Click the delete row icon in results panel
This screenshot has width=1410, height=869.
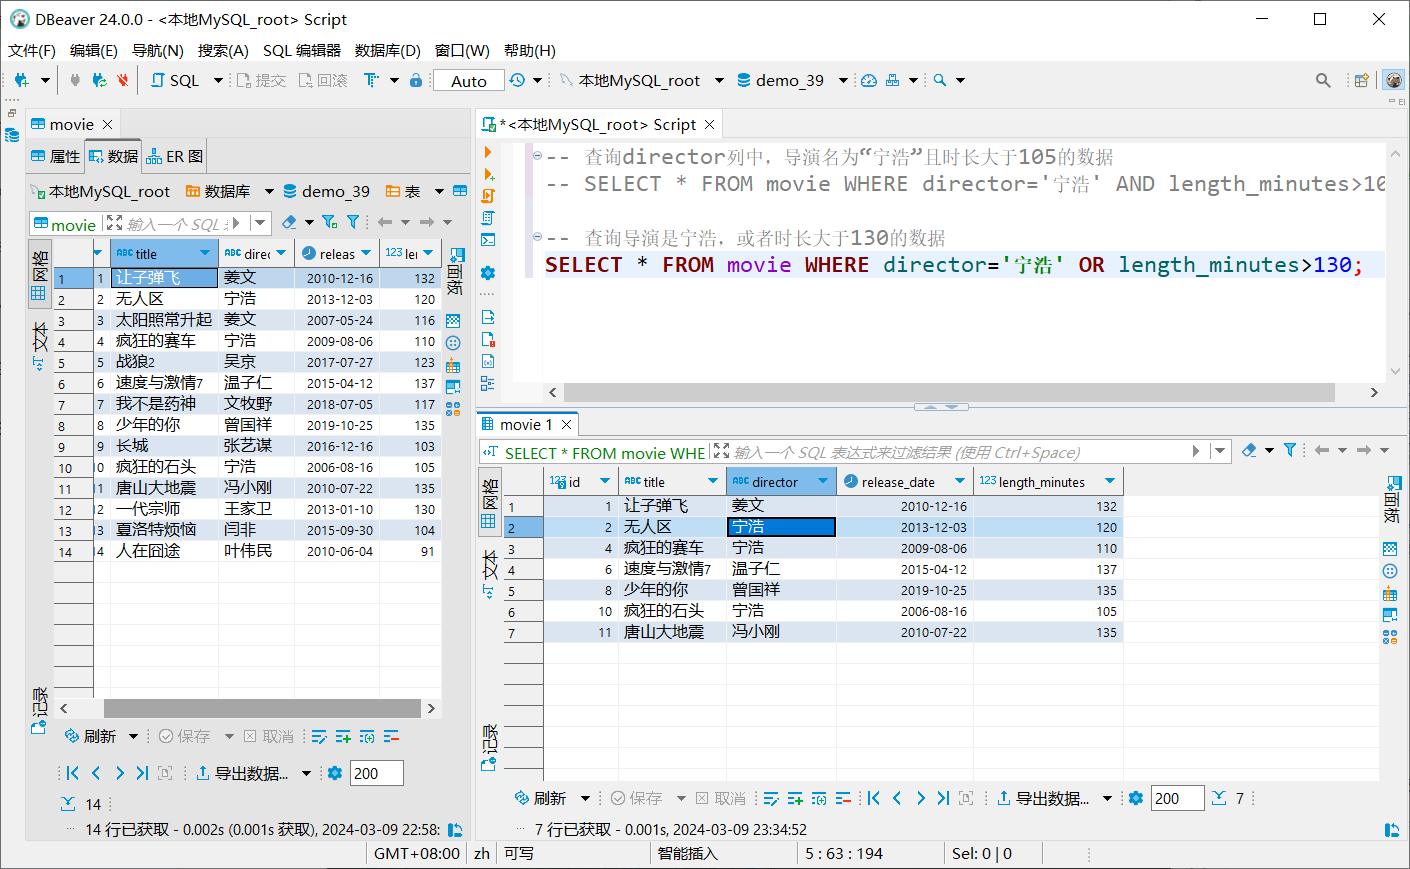pos(843,798)
